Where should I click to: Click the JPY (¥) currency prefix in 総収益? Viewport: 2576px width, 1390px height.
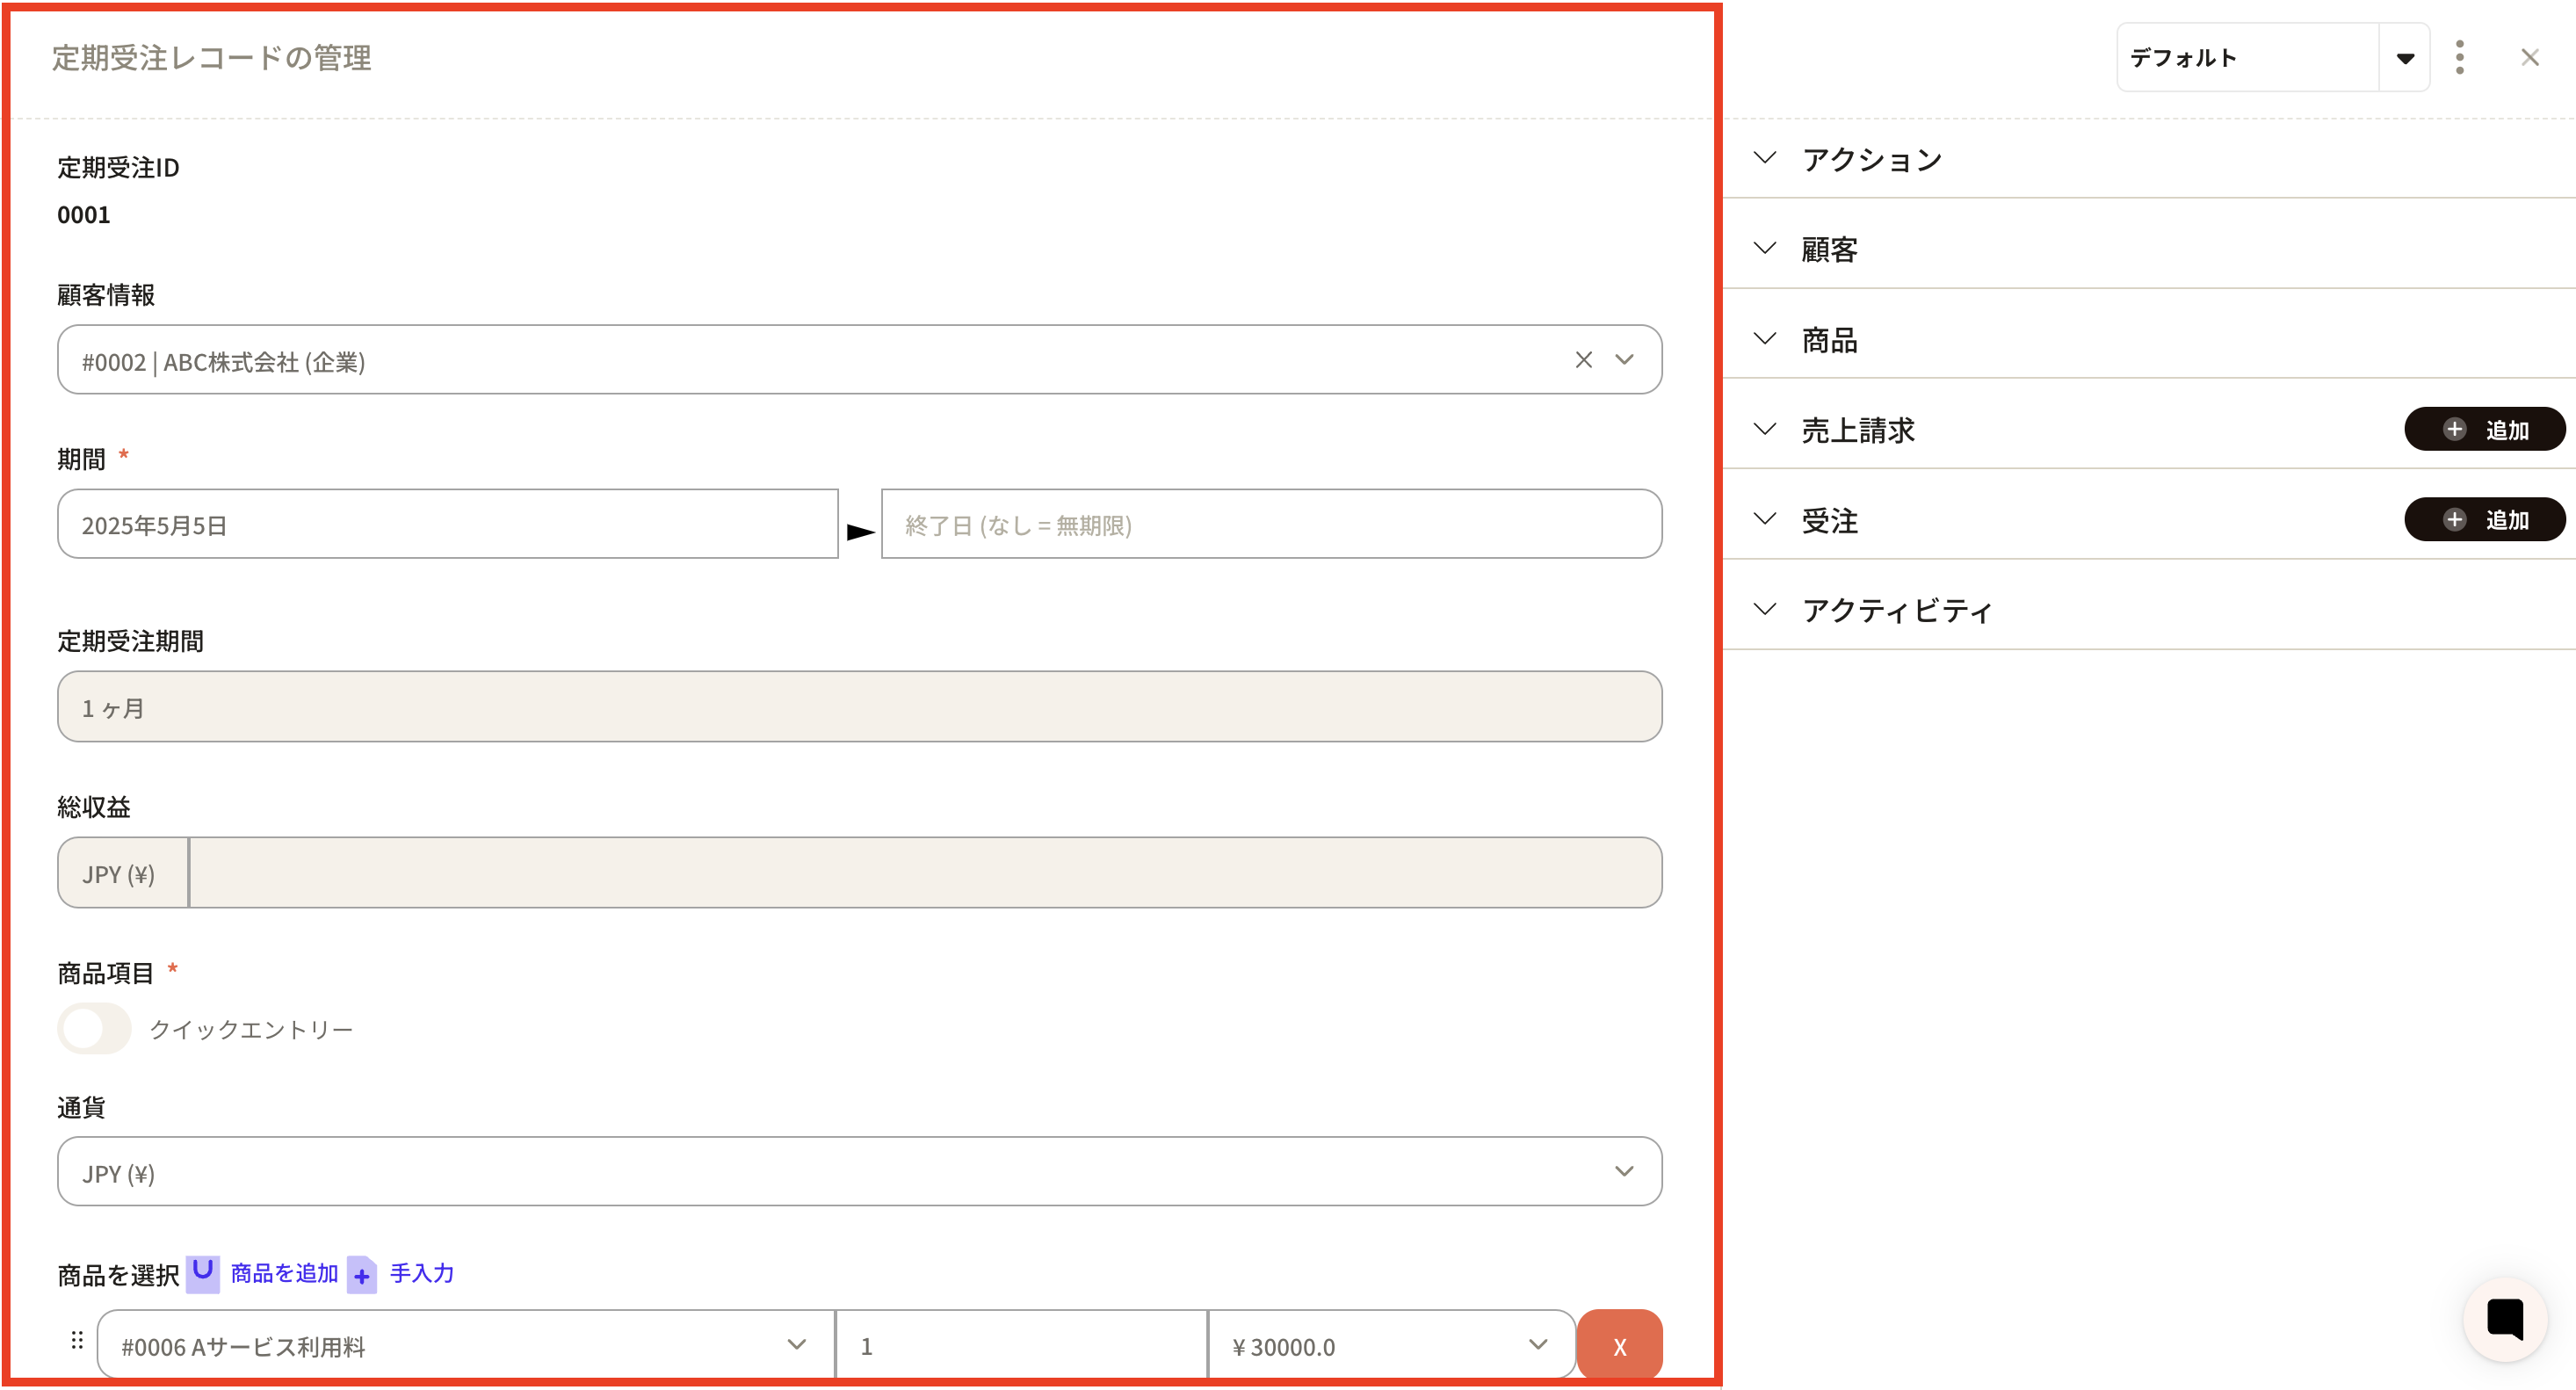[122, 873]
